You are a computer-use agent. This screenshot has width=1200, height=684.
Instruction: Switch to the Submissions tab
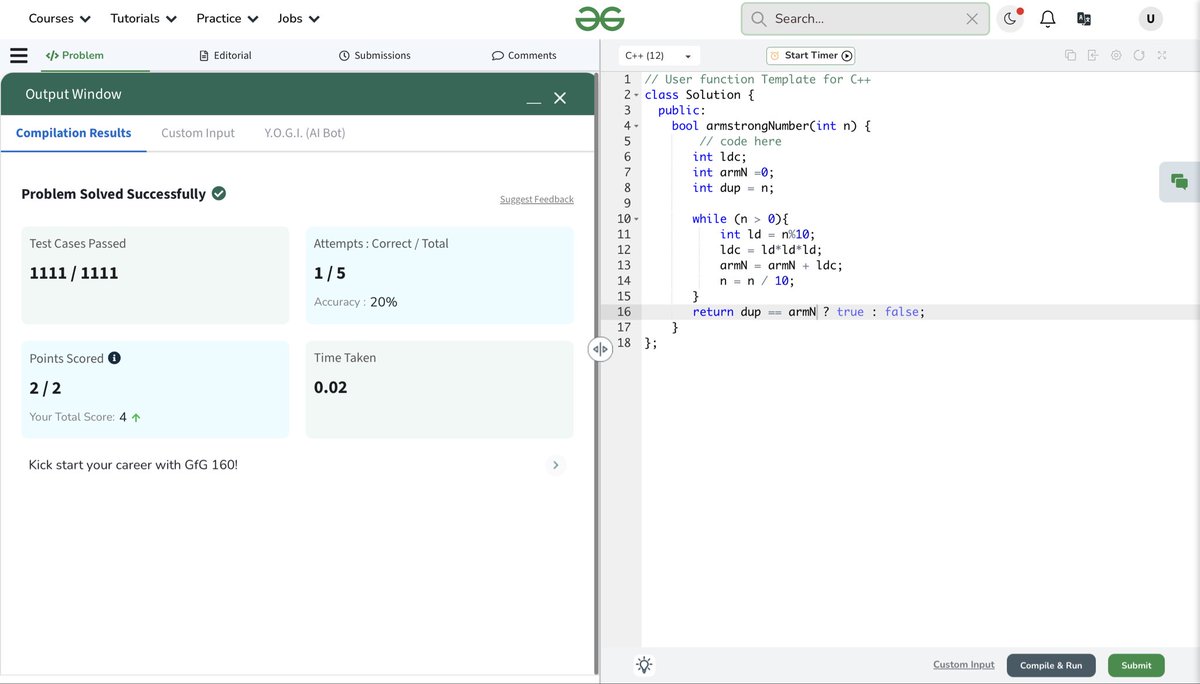375,56
